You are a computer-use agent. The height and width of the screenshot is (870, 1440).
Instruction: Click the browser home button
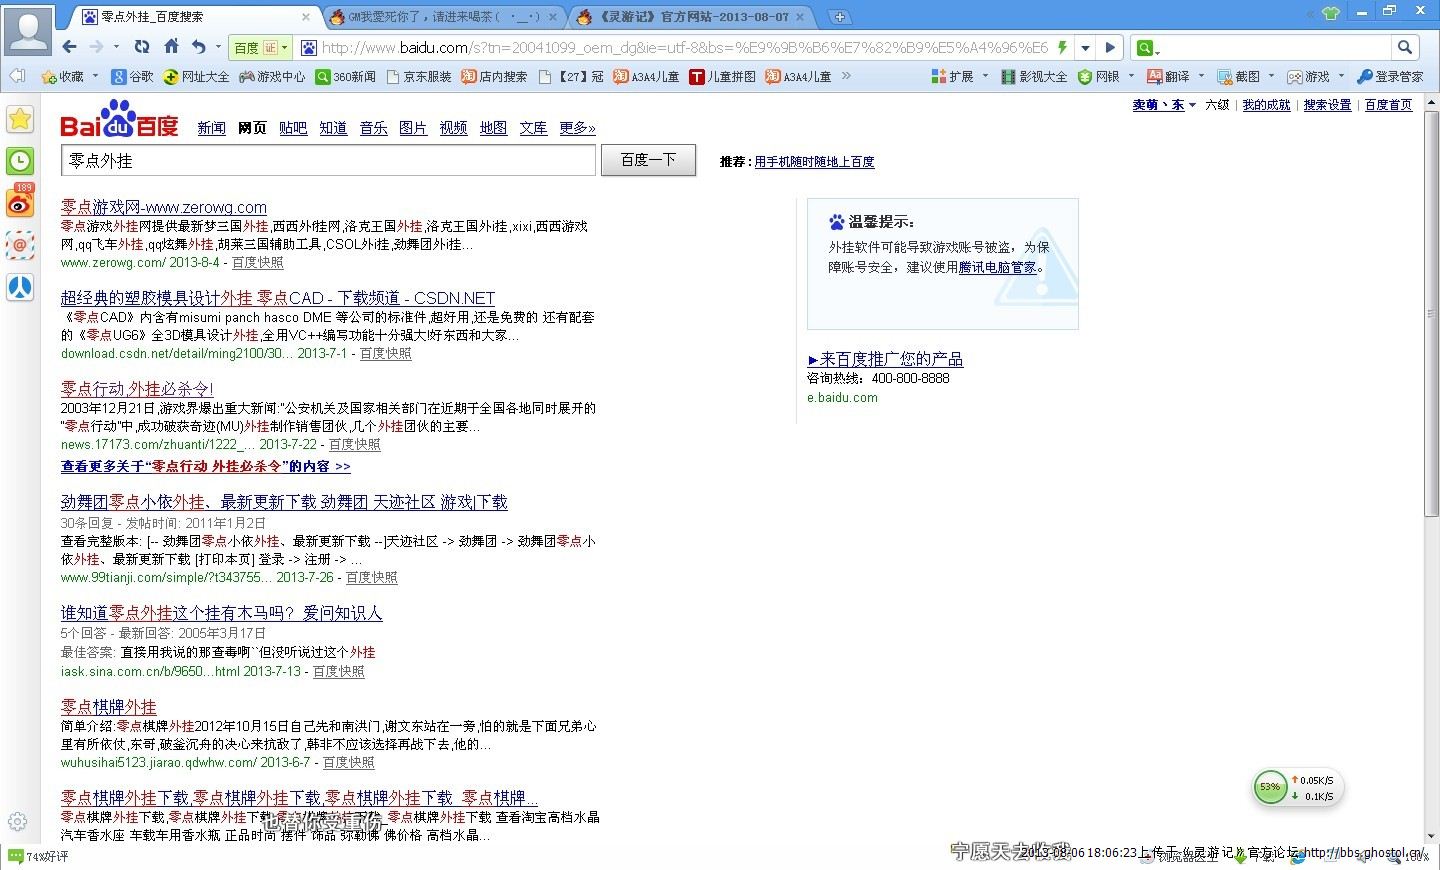click(x=171, y=47)
